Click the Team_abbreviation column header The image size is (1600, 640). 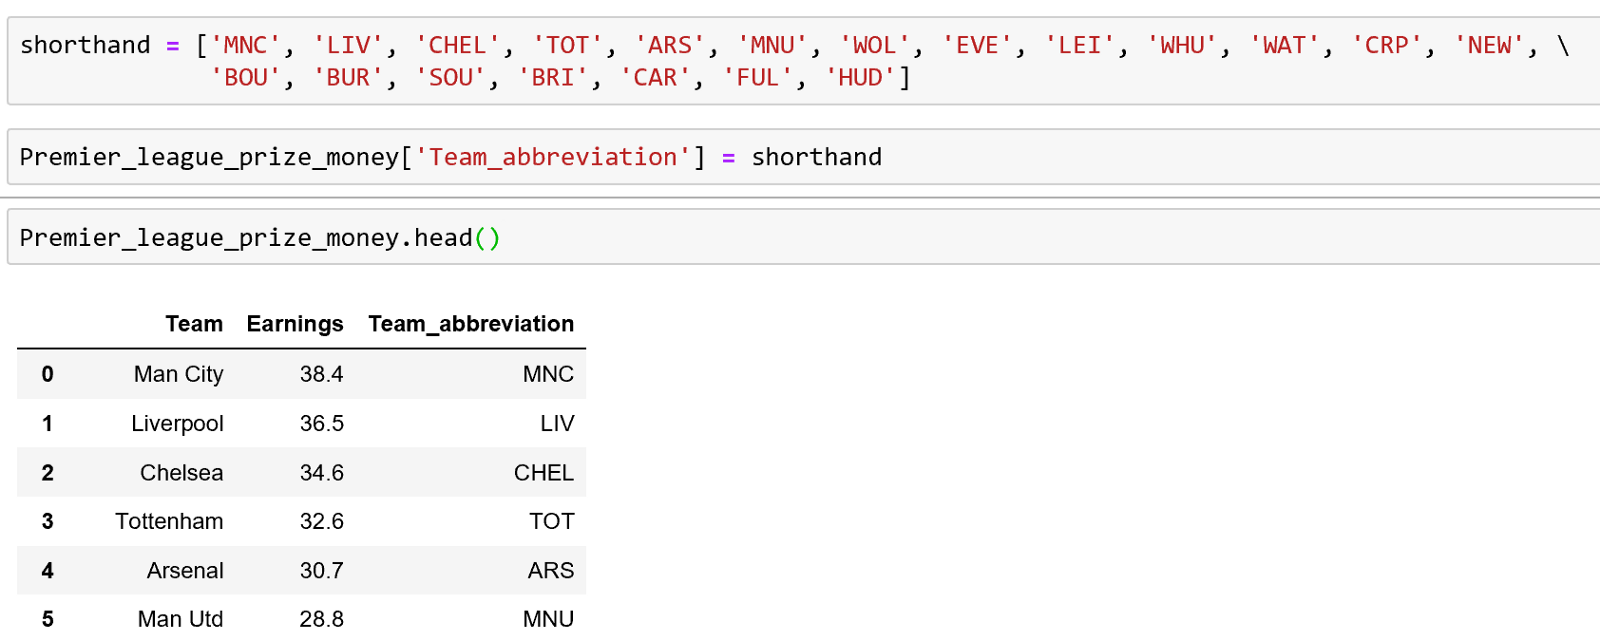tap(470, 324)
